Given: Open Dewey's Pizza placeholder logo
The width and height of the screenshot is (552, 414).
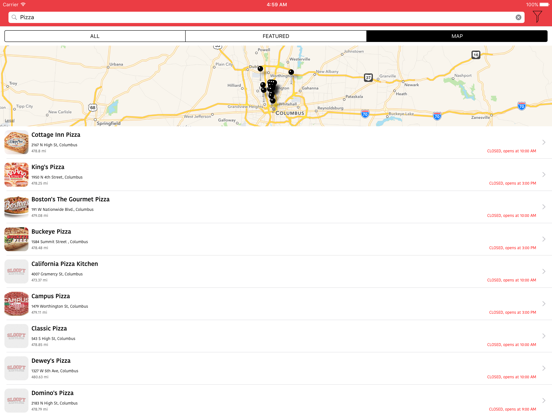Looking at the screenshot, I should [16, 368].
